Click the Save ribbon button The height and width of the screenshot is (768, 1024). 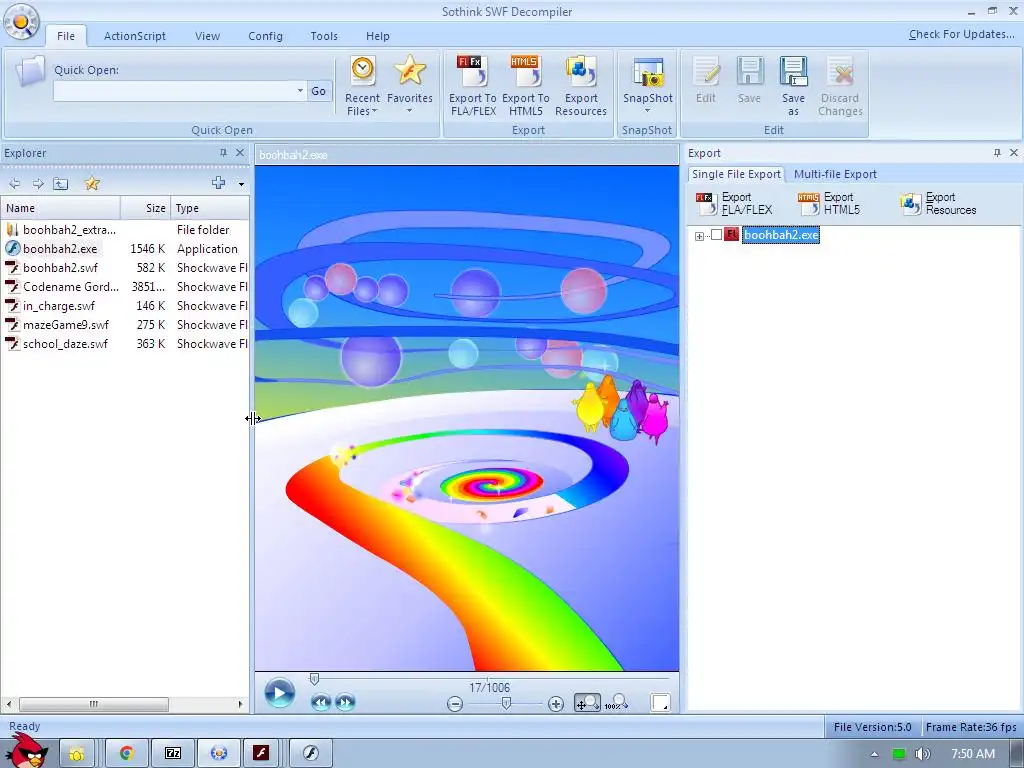(x=749, y=81)
